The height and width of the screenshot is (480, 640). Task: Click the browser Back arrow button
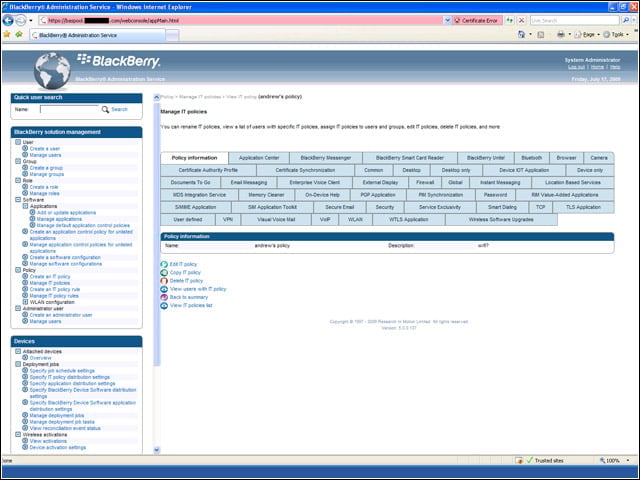(8, 20)
